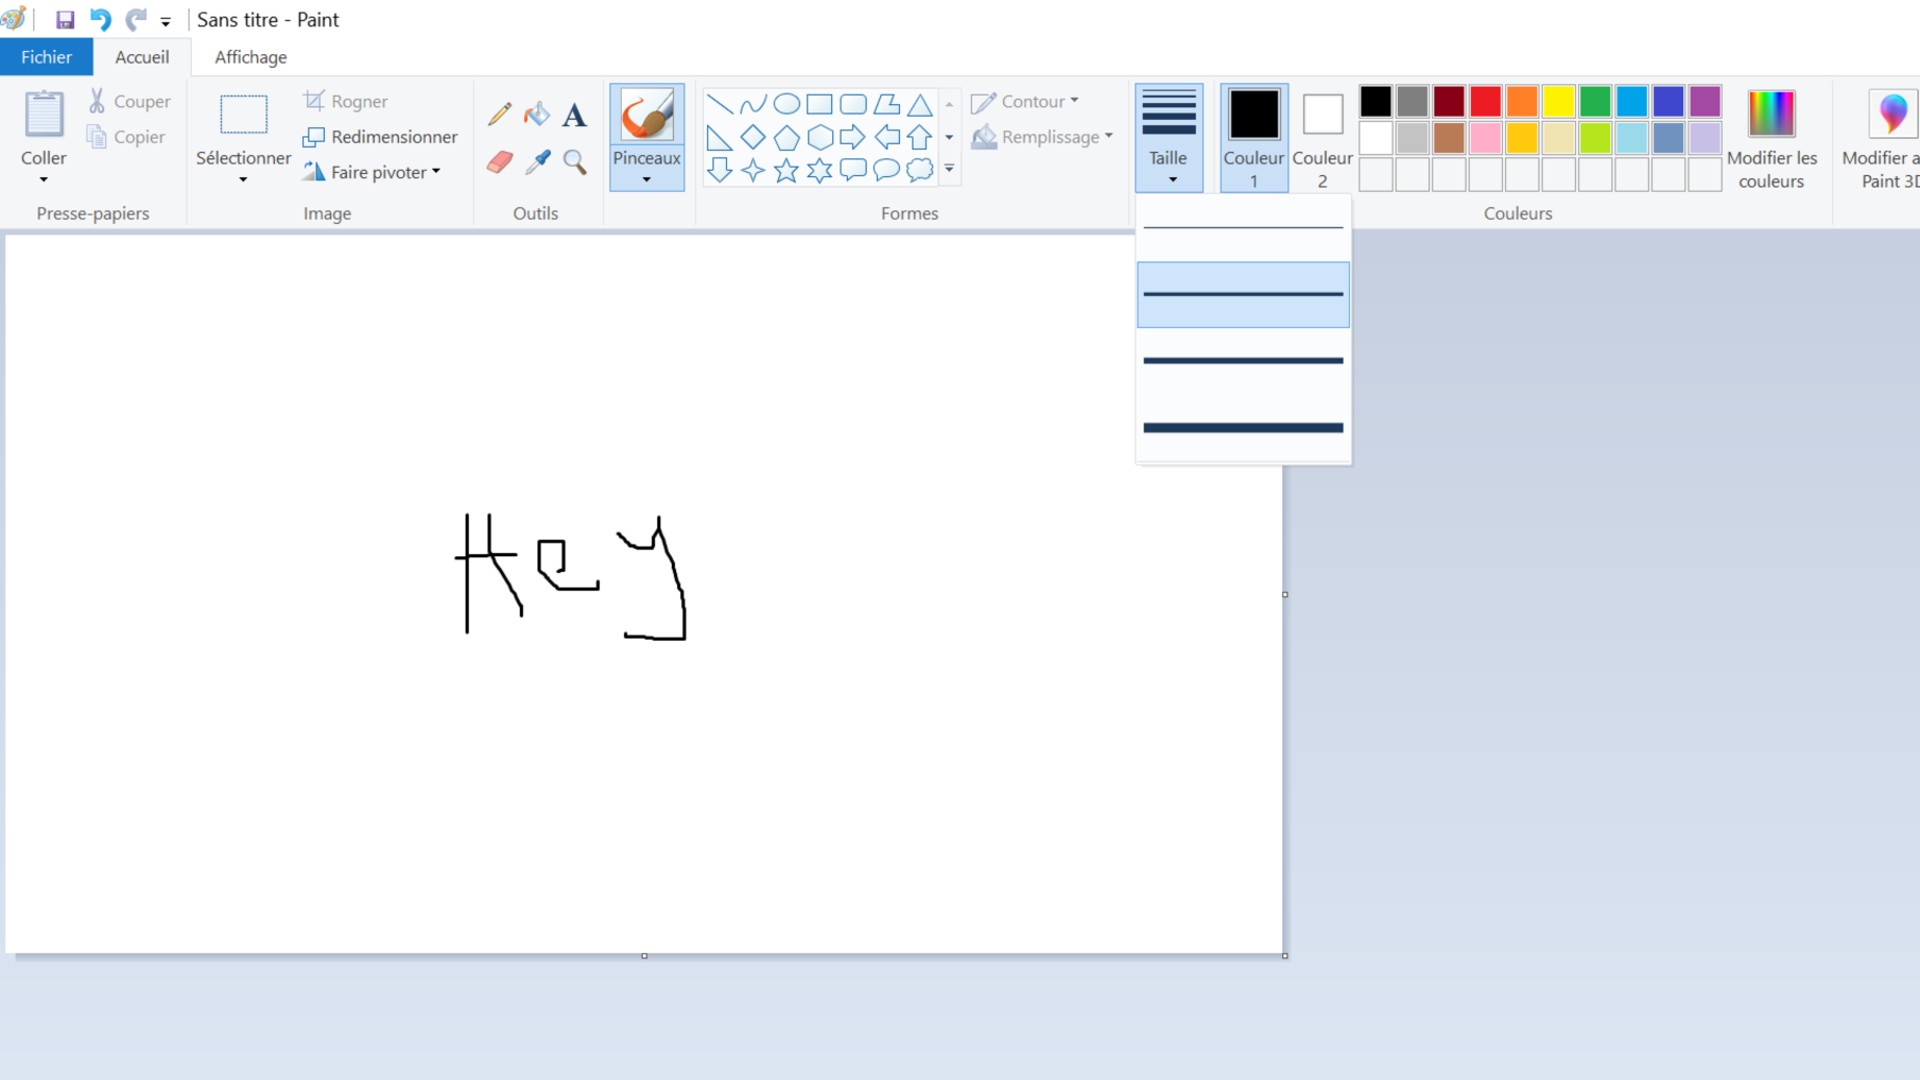1920x1080 pixels.
Task: Click Couper button
Action: coord(129,101)
